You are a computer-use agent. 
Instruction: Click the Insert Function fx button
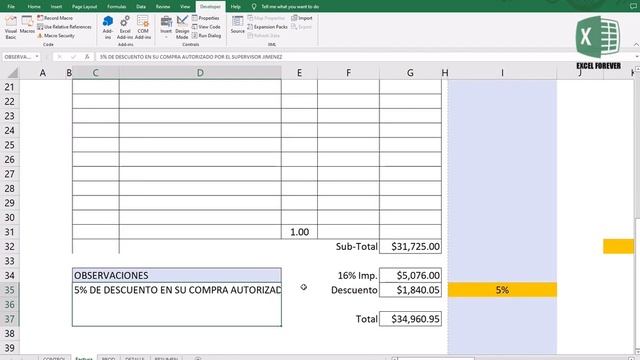coord(87,57)
